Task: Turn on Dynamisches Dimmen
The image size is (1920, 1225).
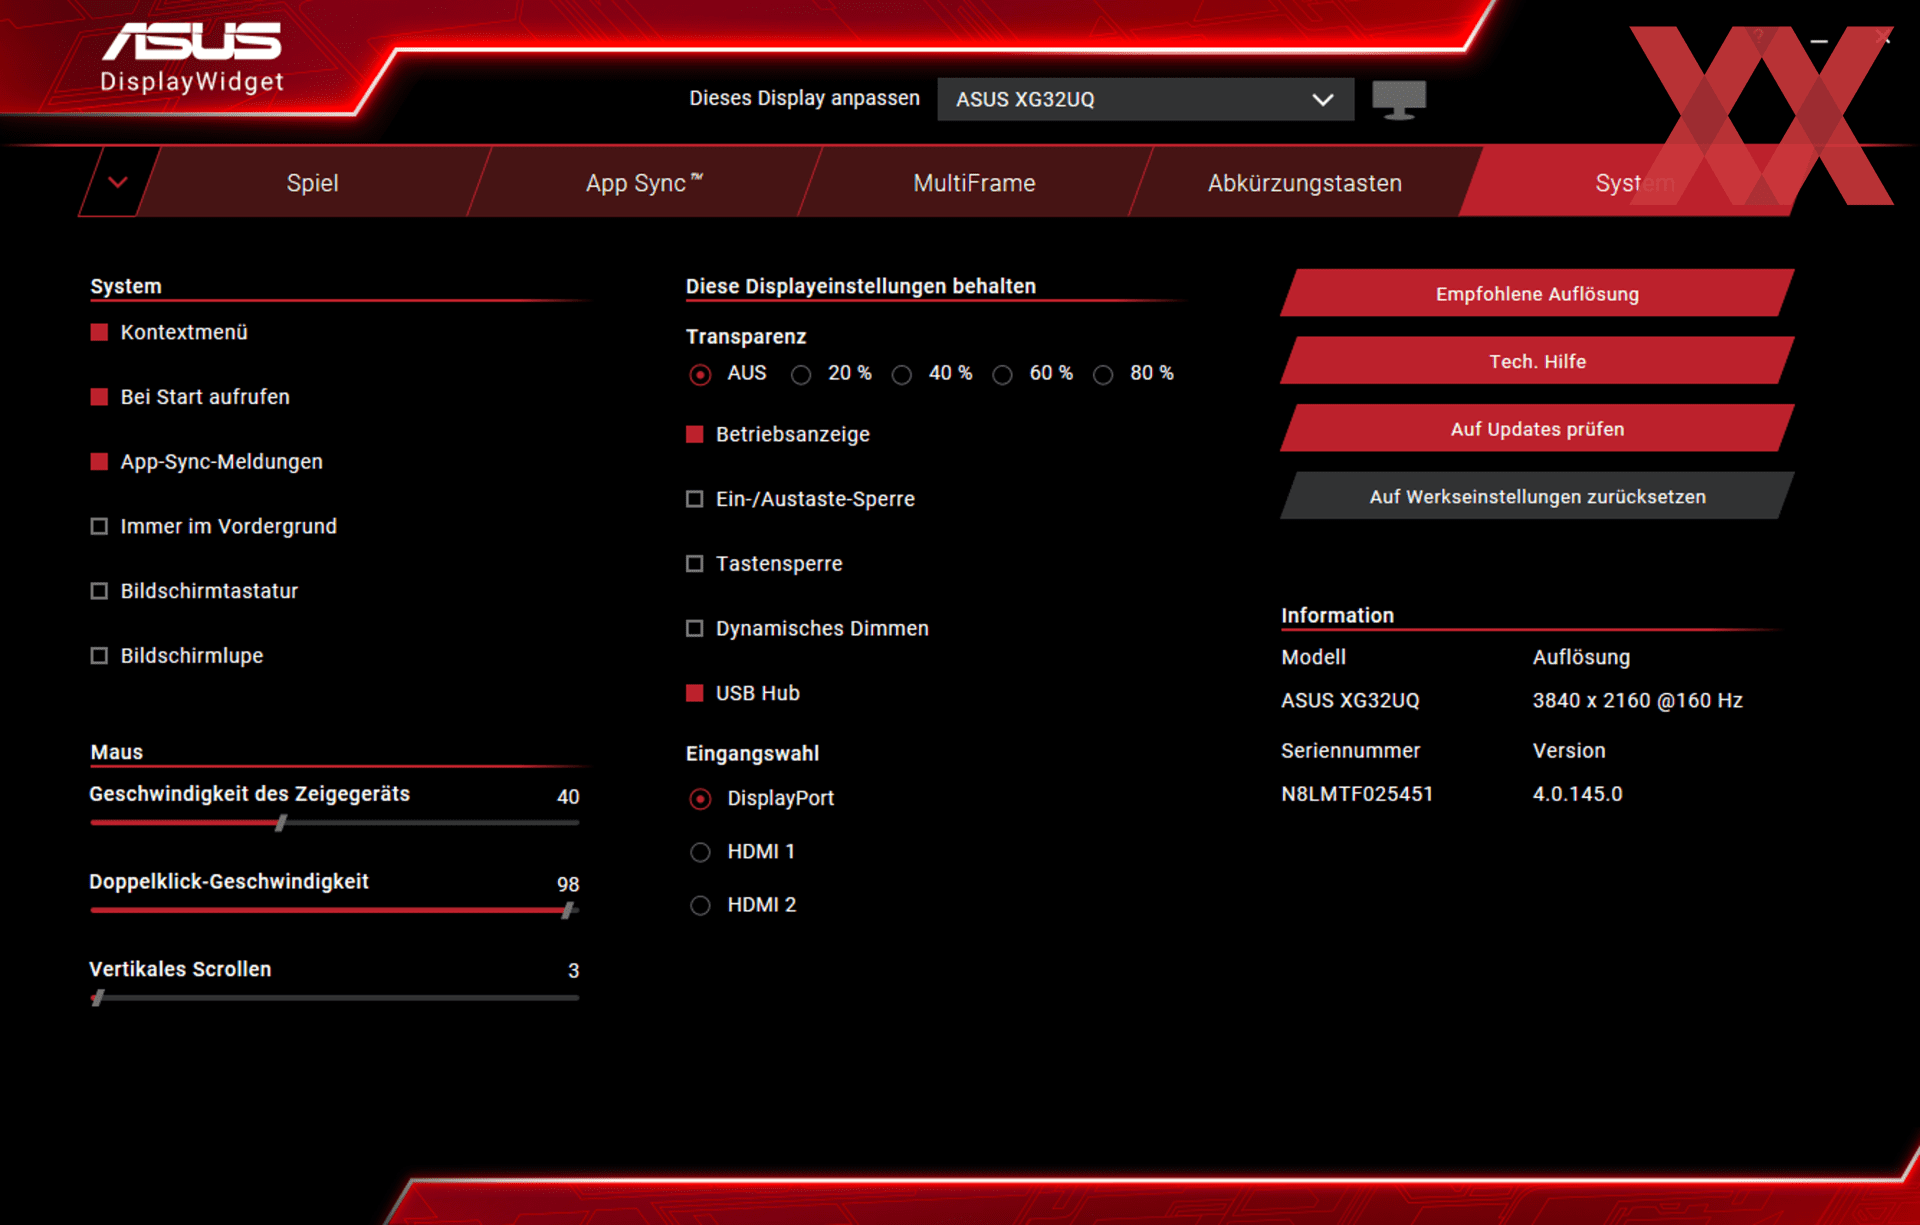Action: [694, 628]
